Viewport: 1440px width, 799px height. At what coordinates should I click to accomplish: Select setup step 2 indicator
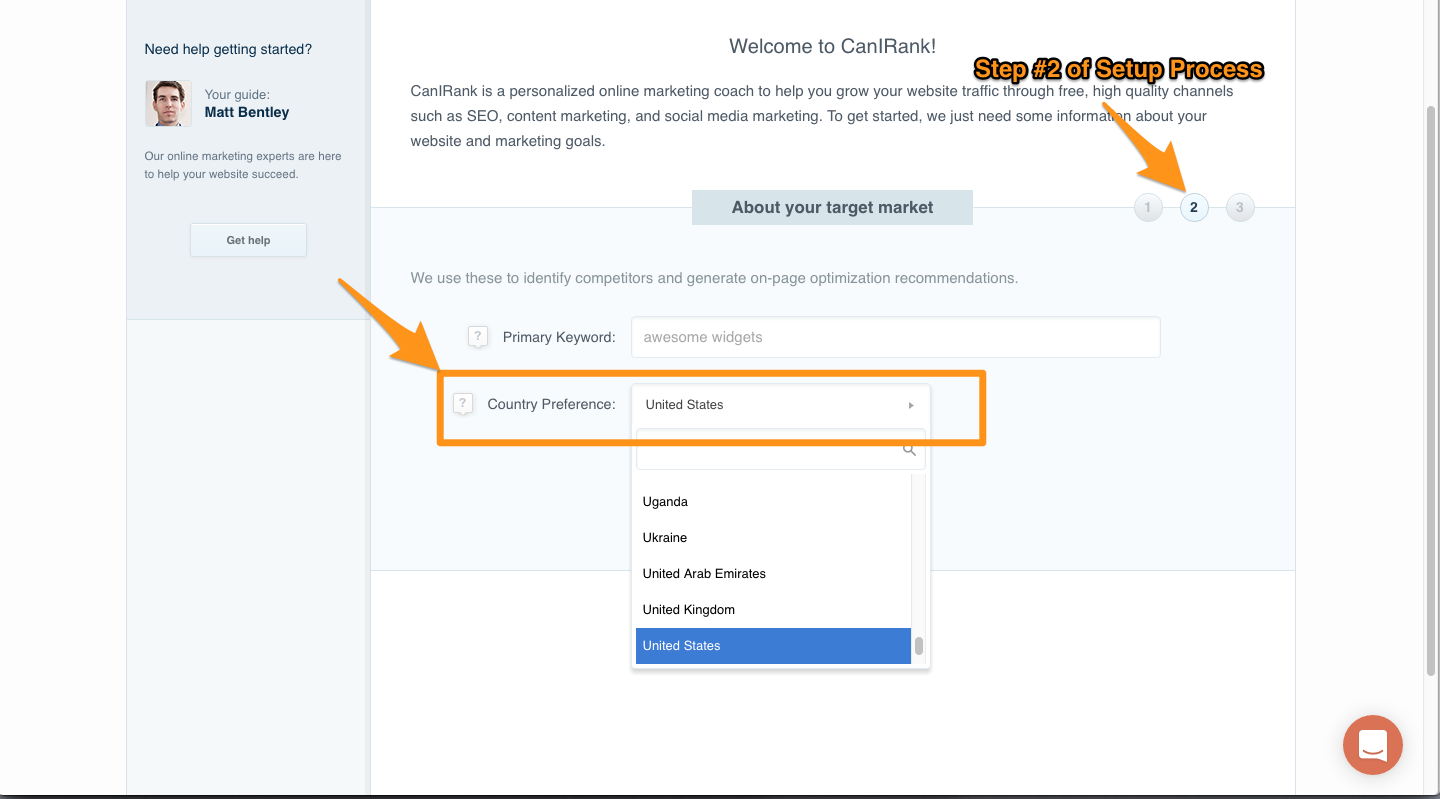point(1194,208)
